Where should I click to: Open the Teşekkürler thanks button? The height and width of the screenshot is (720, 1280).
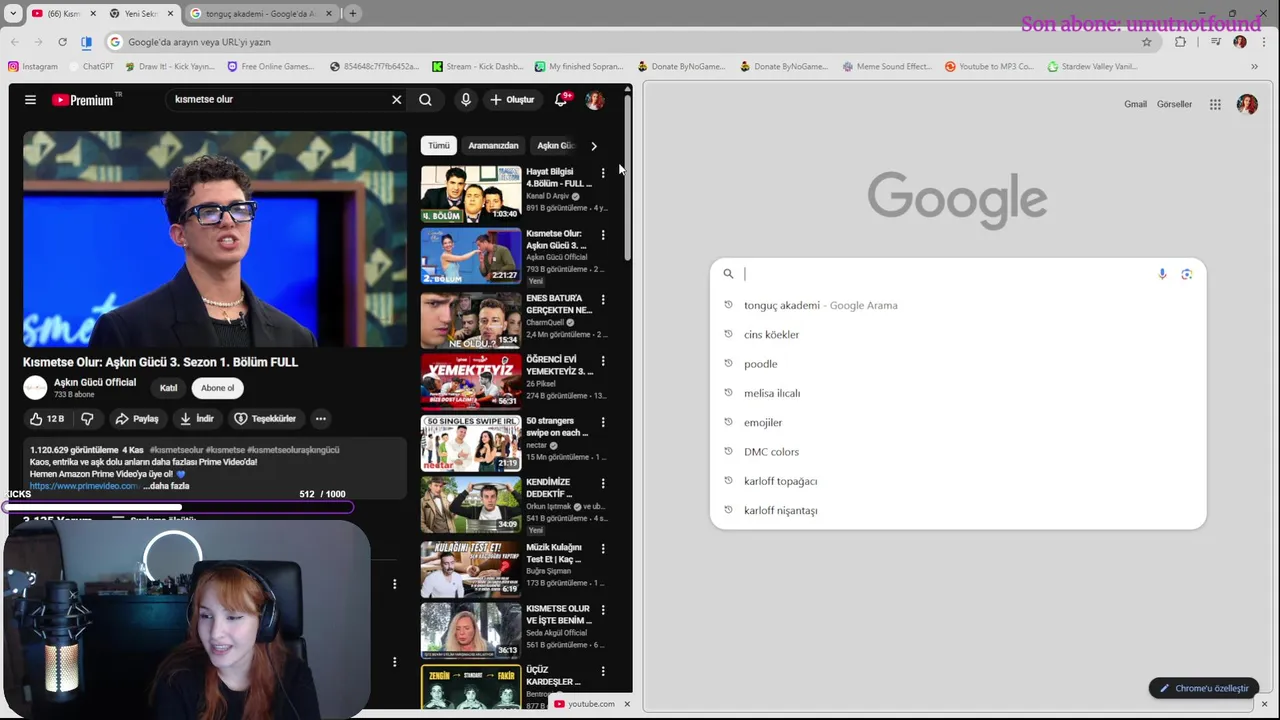click(x=265, y=419)
